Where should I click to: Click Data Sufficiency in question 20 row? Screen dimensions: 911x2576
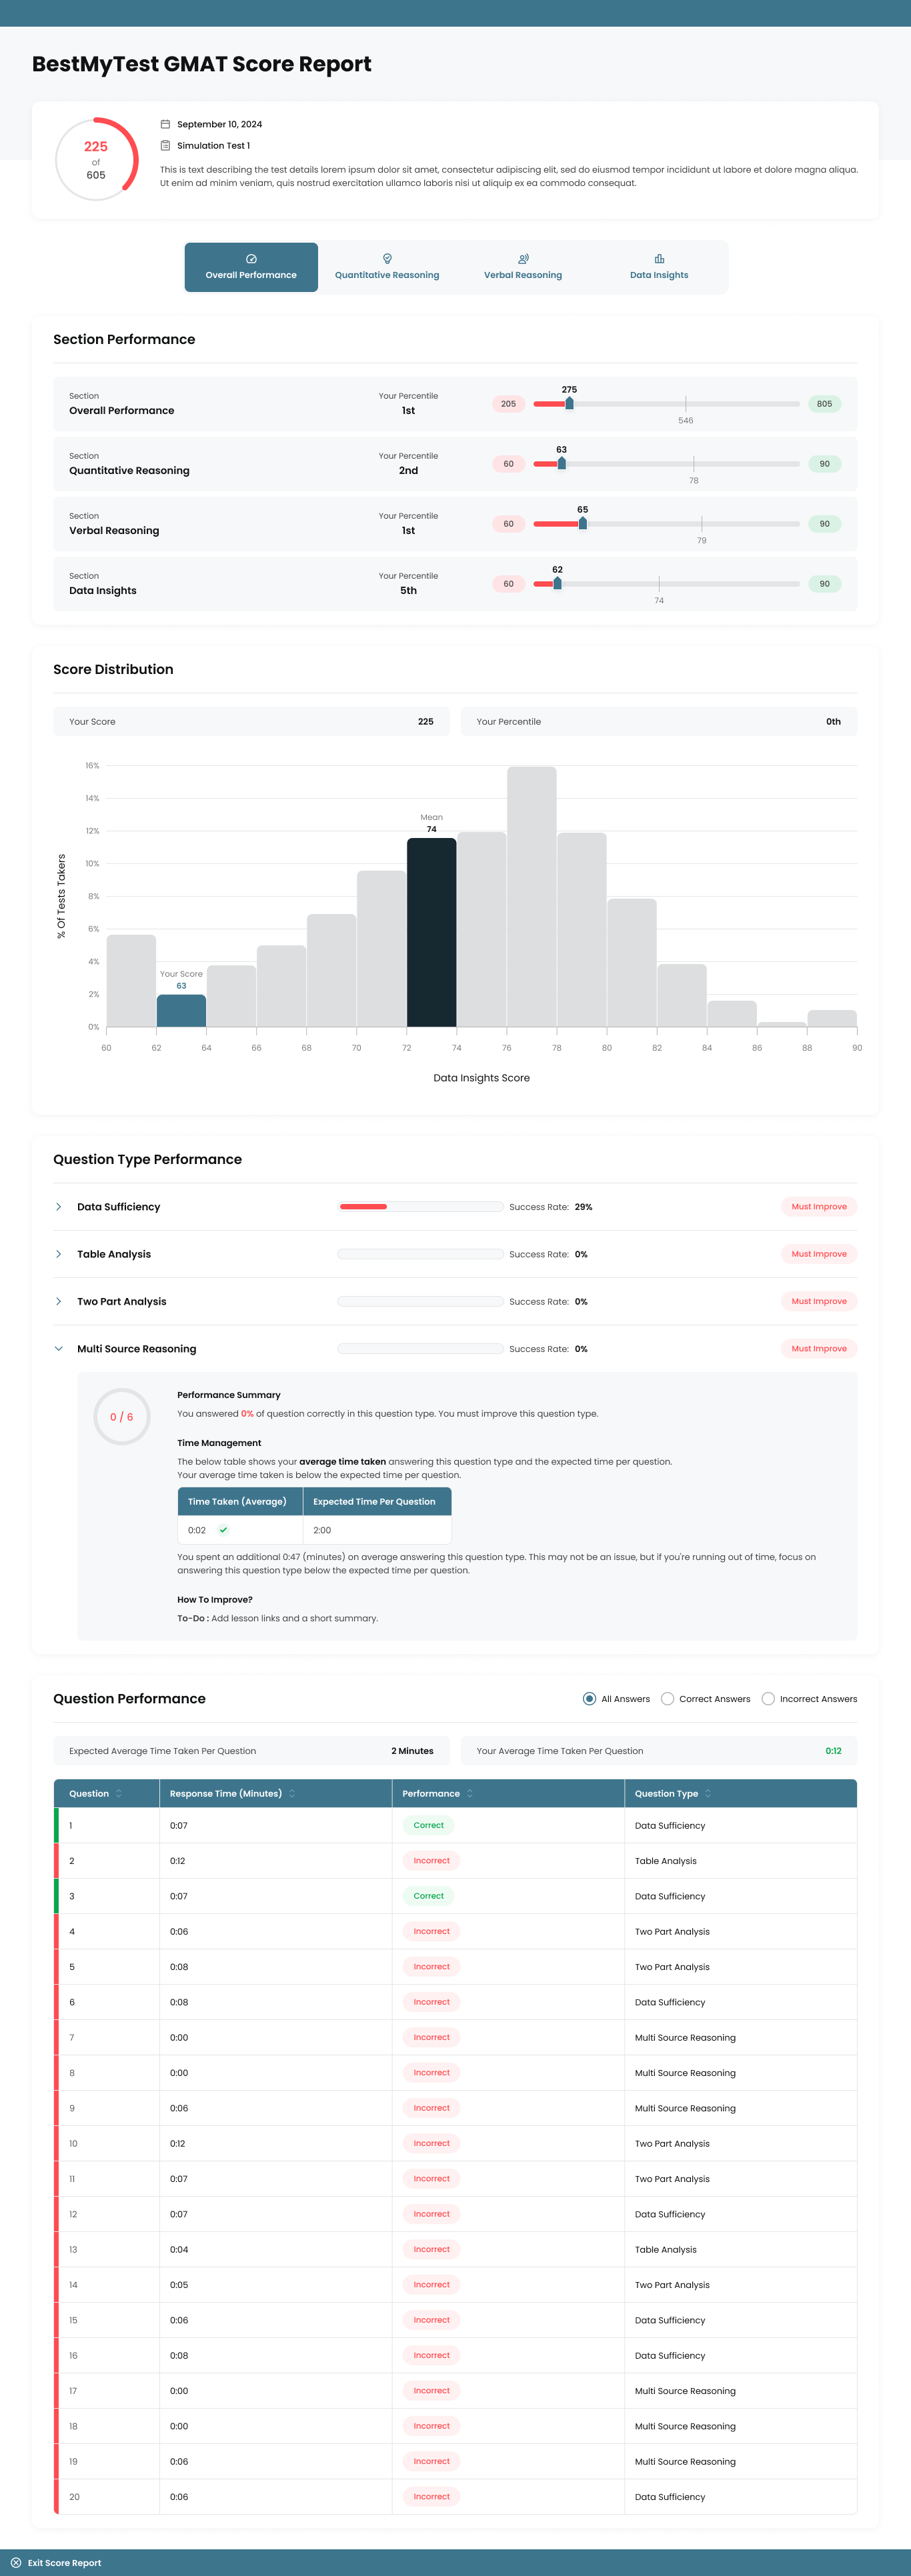click(670, 2497)
